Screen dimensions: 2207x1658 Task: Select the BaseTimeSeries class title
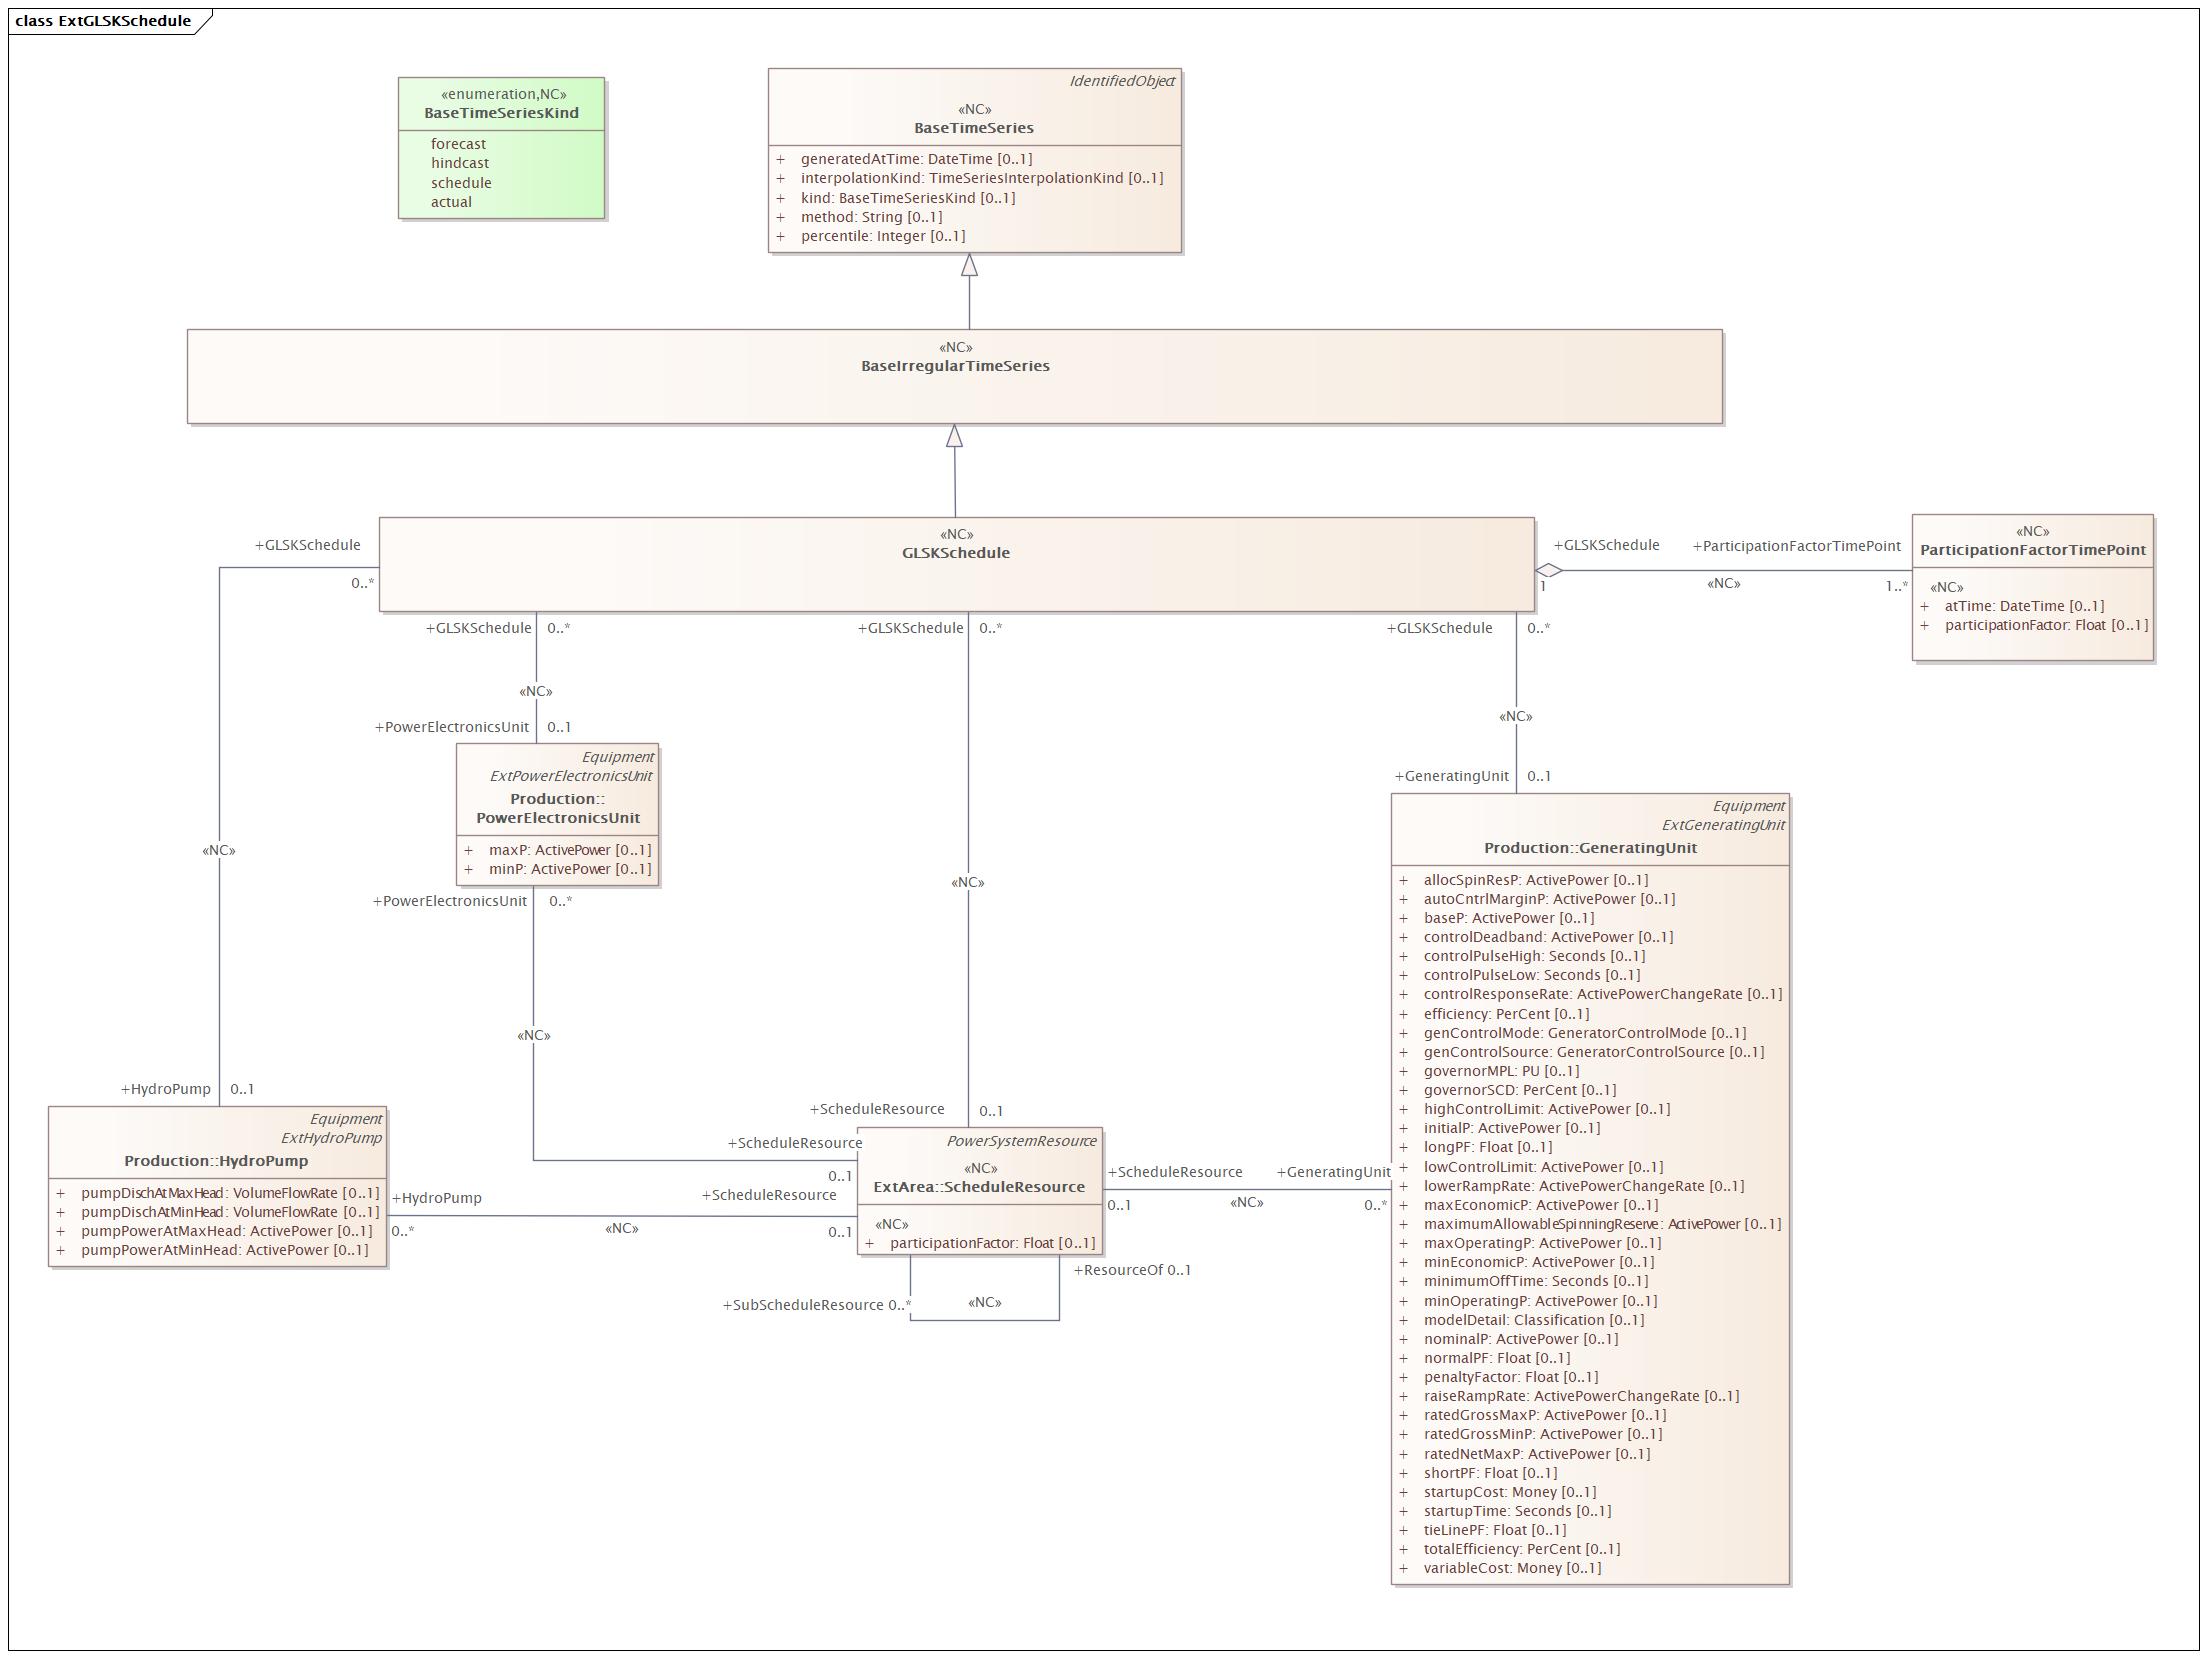click(973, 128)
